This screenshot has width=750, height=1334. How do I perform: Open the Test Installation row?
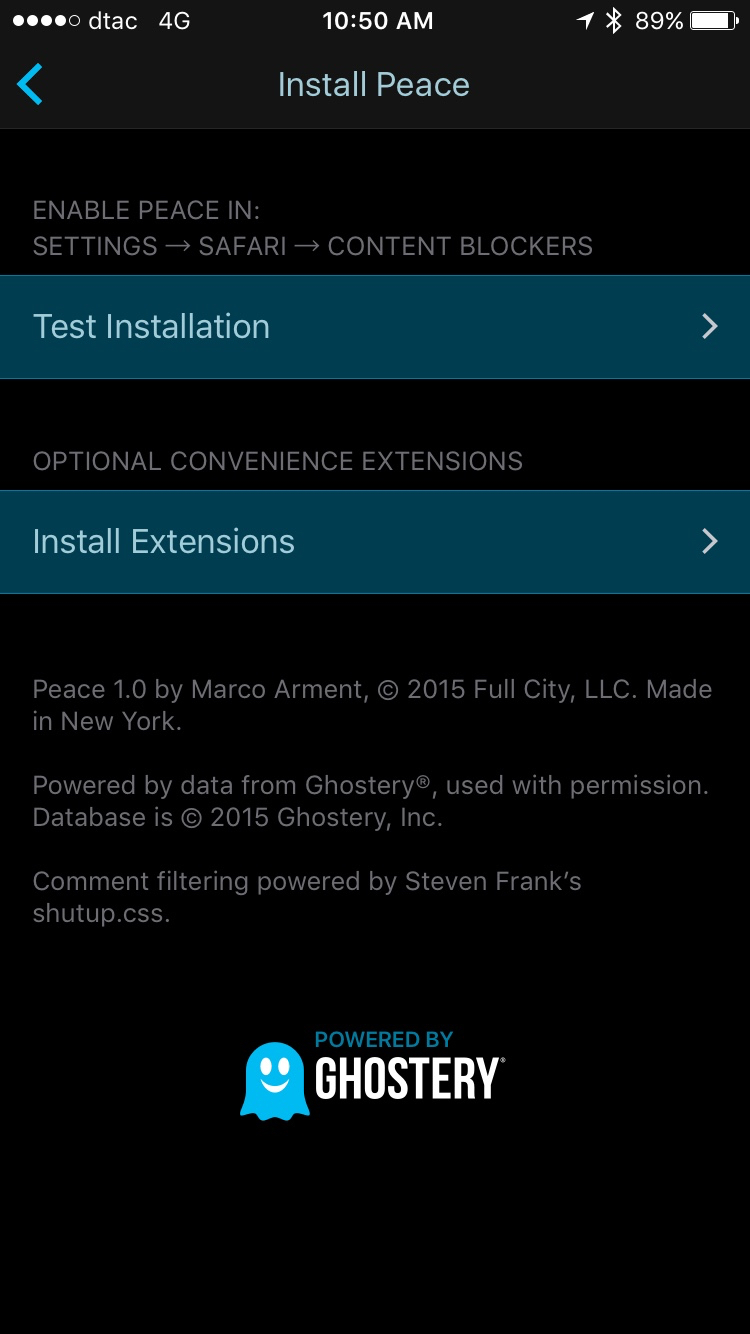(x=375, y=327)
